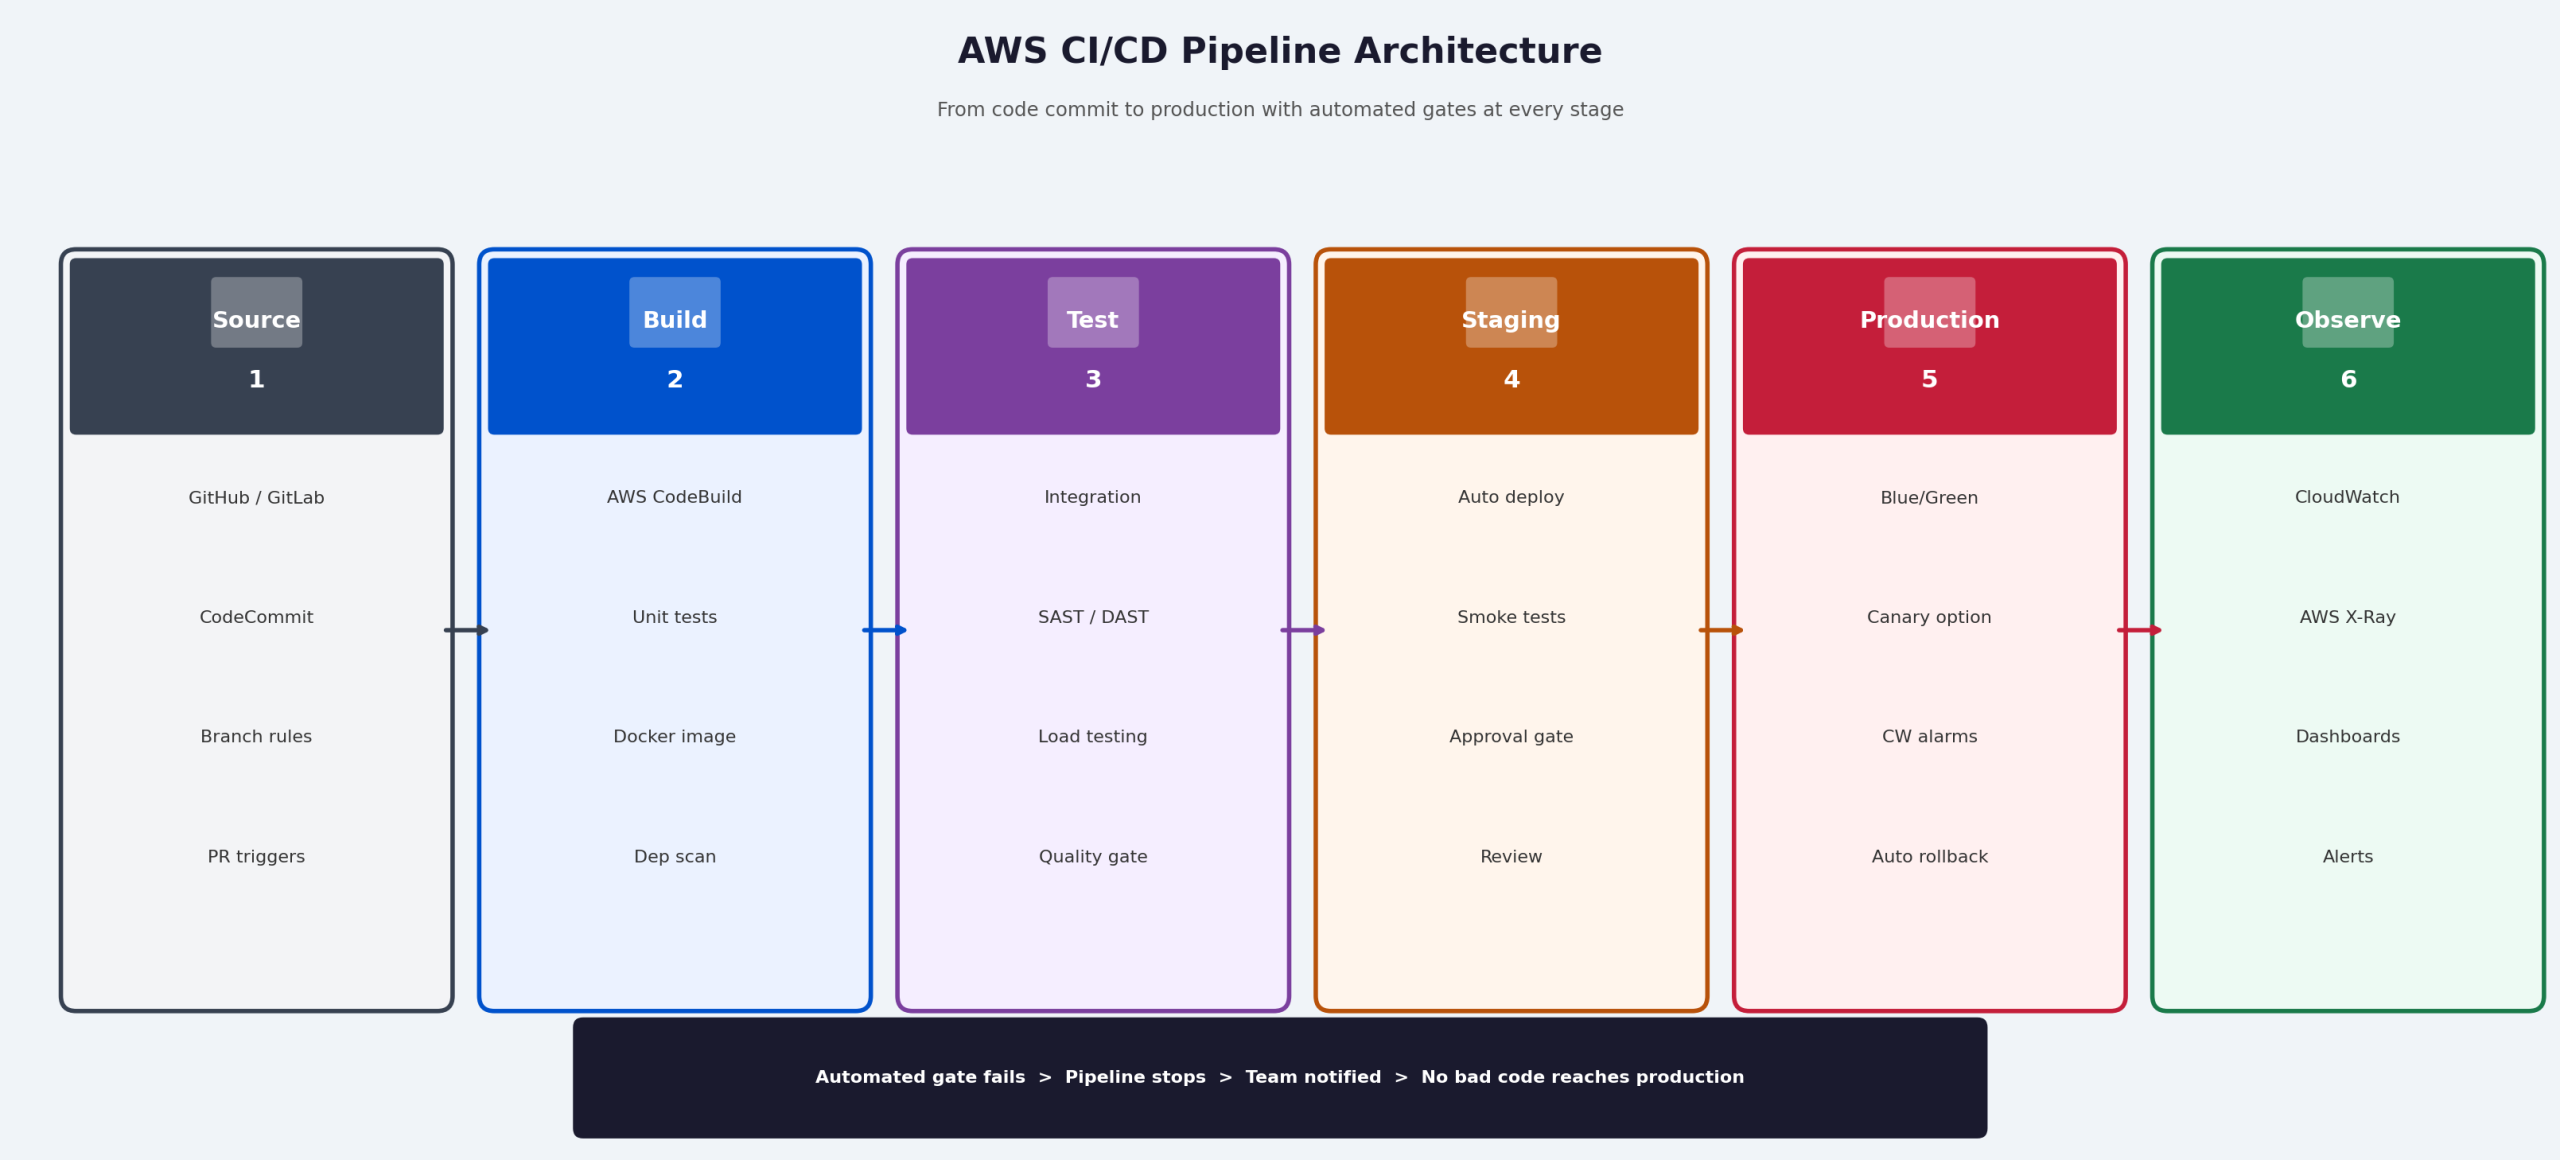
Task: Click the Production stage header
Action: click(1930, 346)
